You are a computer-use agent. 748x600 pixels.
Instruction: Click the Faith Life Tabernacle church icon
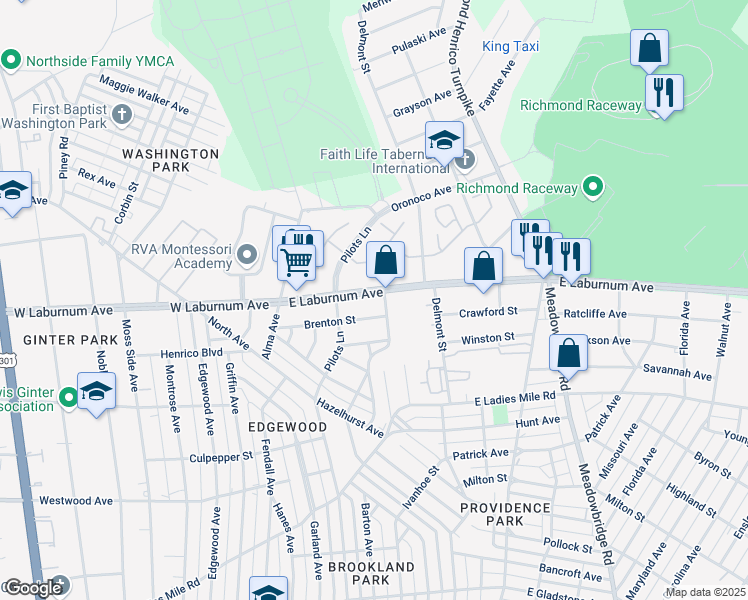tap(466, 160)
